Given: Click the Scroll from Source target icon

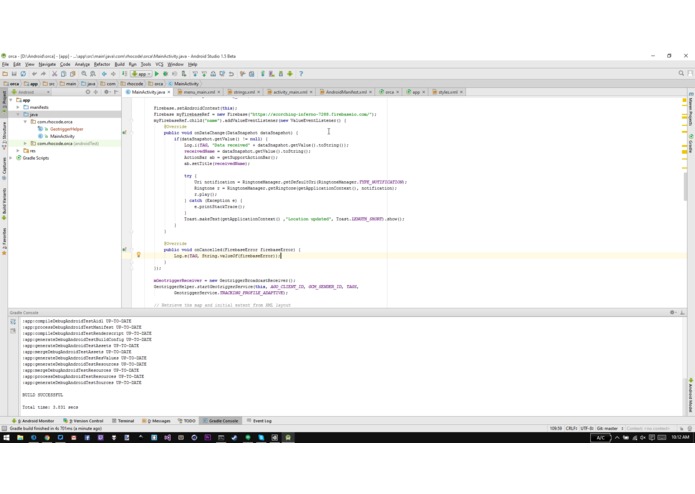Looking at the screenshot, I should pyautogui.click(x=88, y=92).
